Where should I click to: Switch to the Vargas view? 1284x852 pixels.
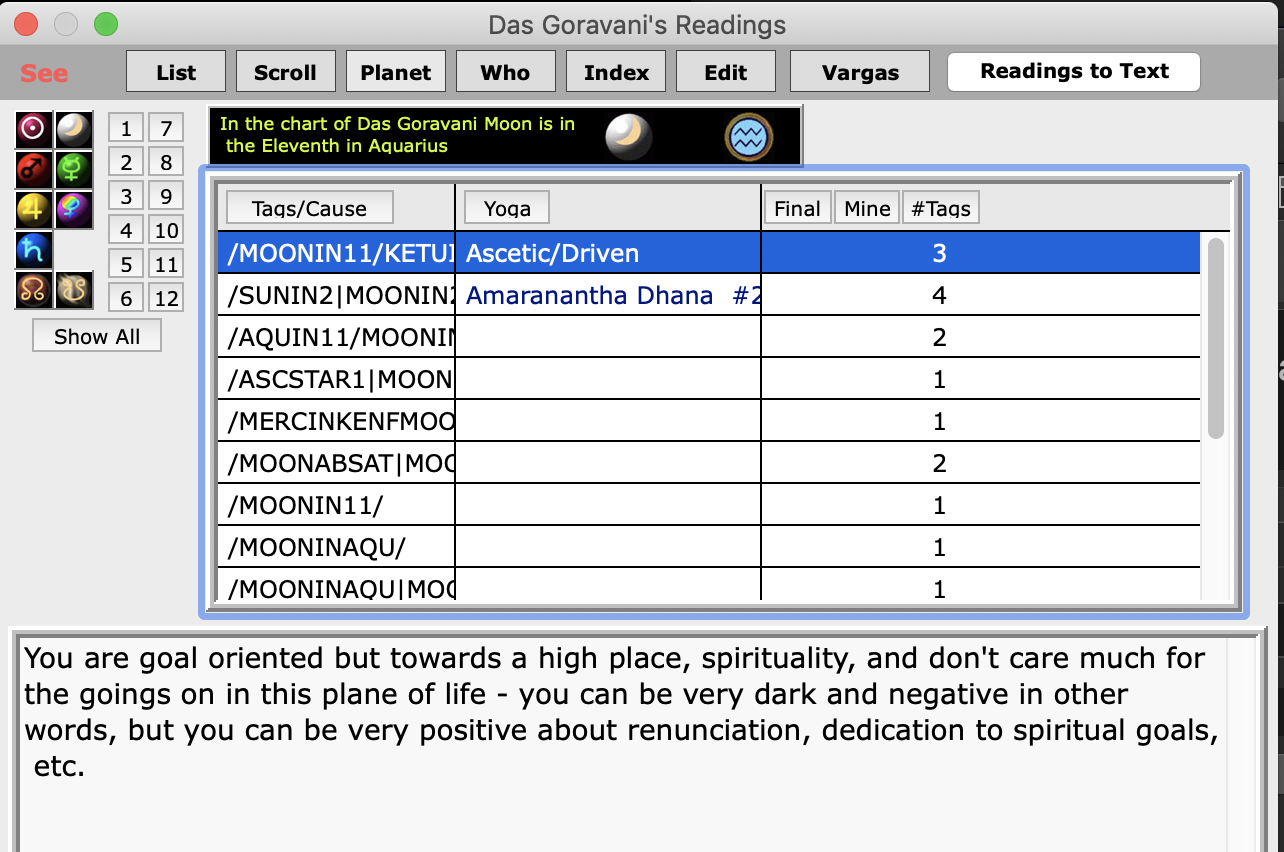860,73
